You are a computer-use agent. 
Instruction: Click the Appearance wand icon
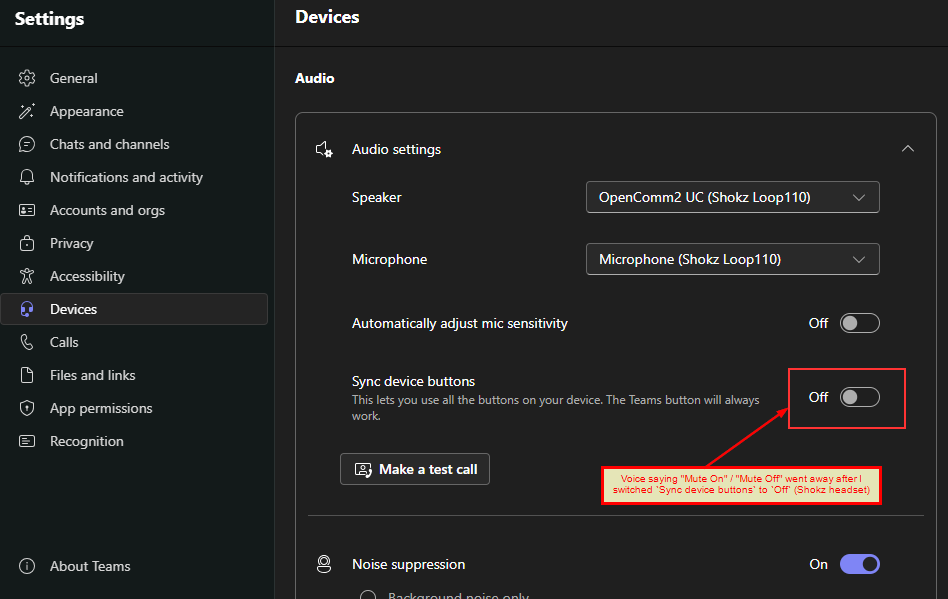point(27,111)
